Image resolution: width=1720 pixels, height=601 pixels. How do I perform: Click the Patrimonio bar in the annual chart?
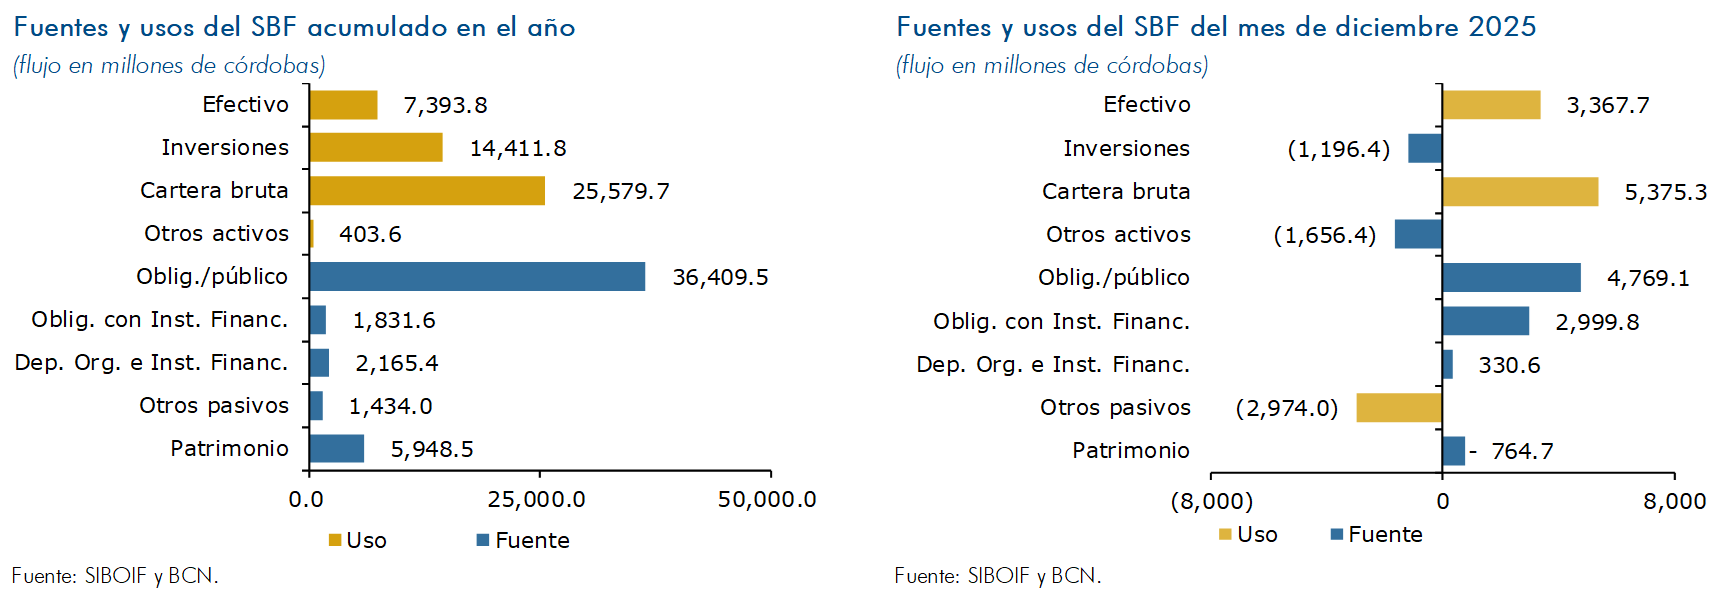(x=337, y=449)
